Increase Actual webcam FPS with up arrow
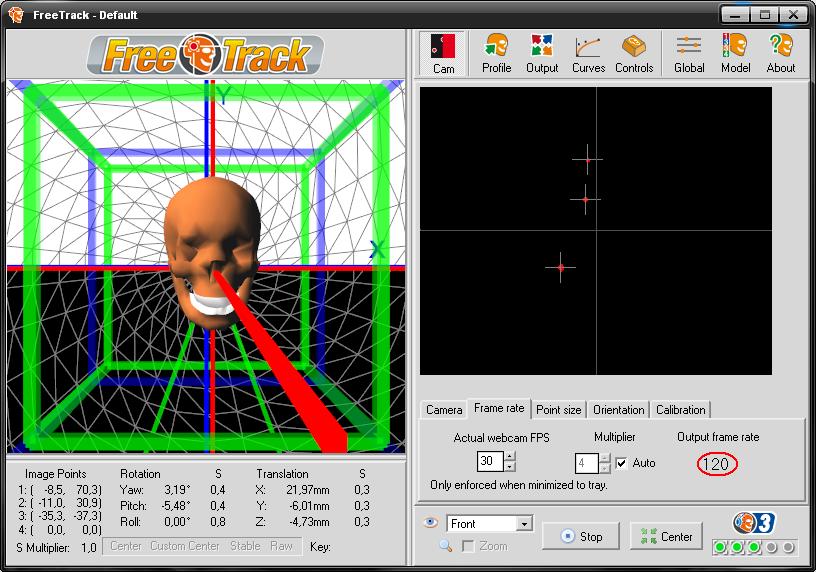816x572 pixels. (510, 456)
